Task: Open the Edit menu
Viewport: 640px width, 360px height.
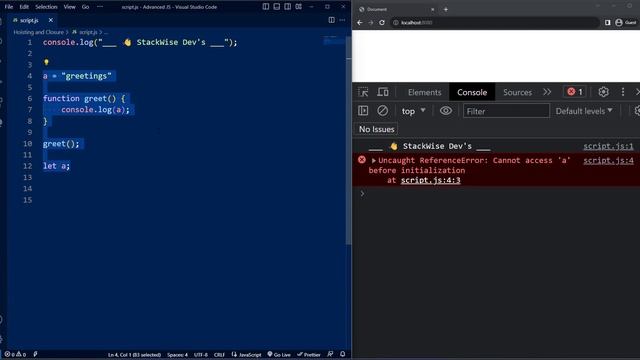Action: pyautogui.click(x=24, y=7)
